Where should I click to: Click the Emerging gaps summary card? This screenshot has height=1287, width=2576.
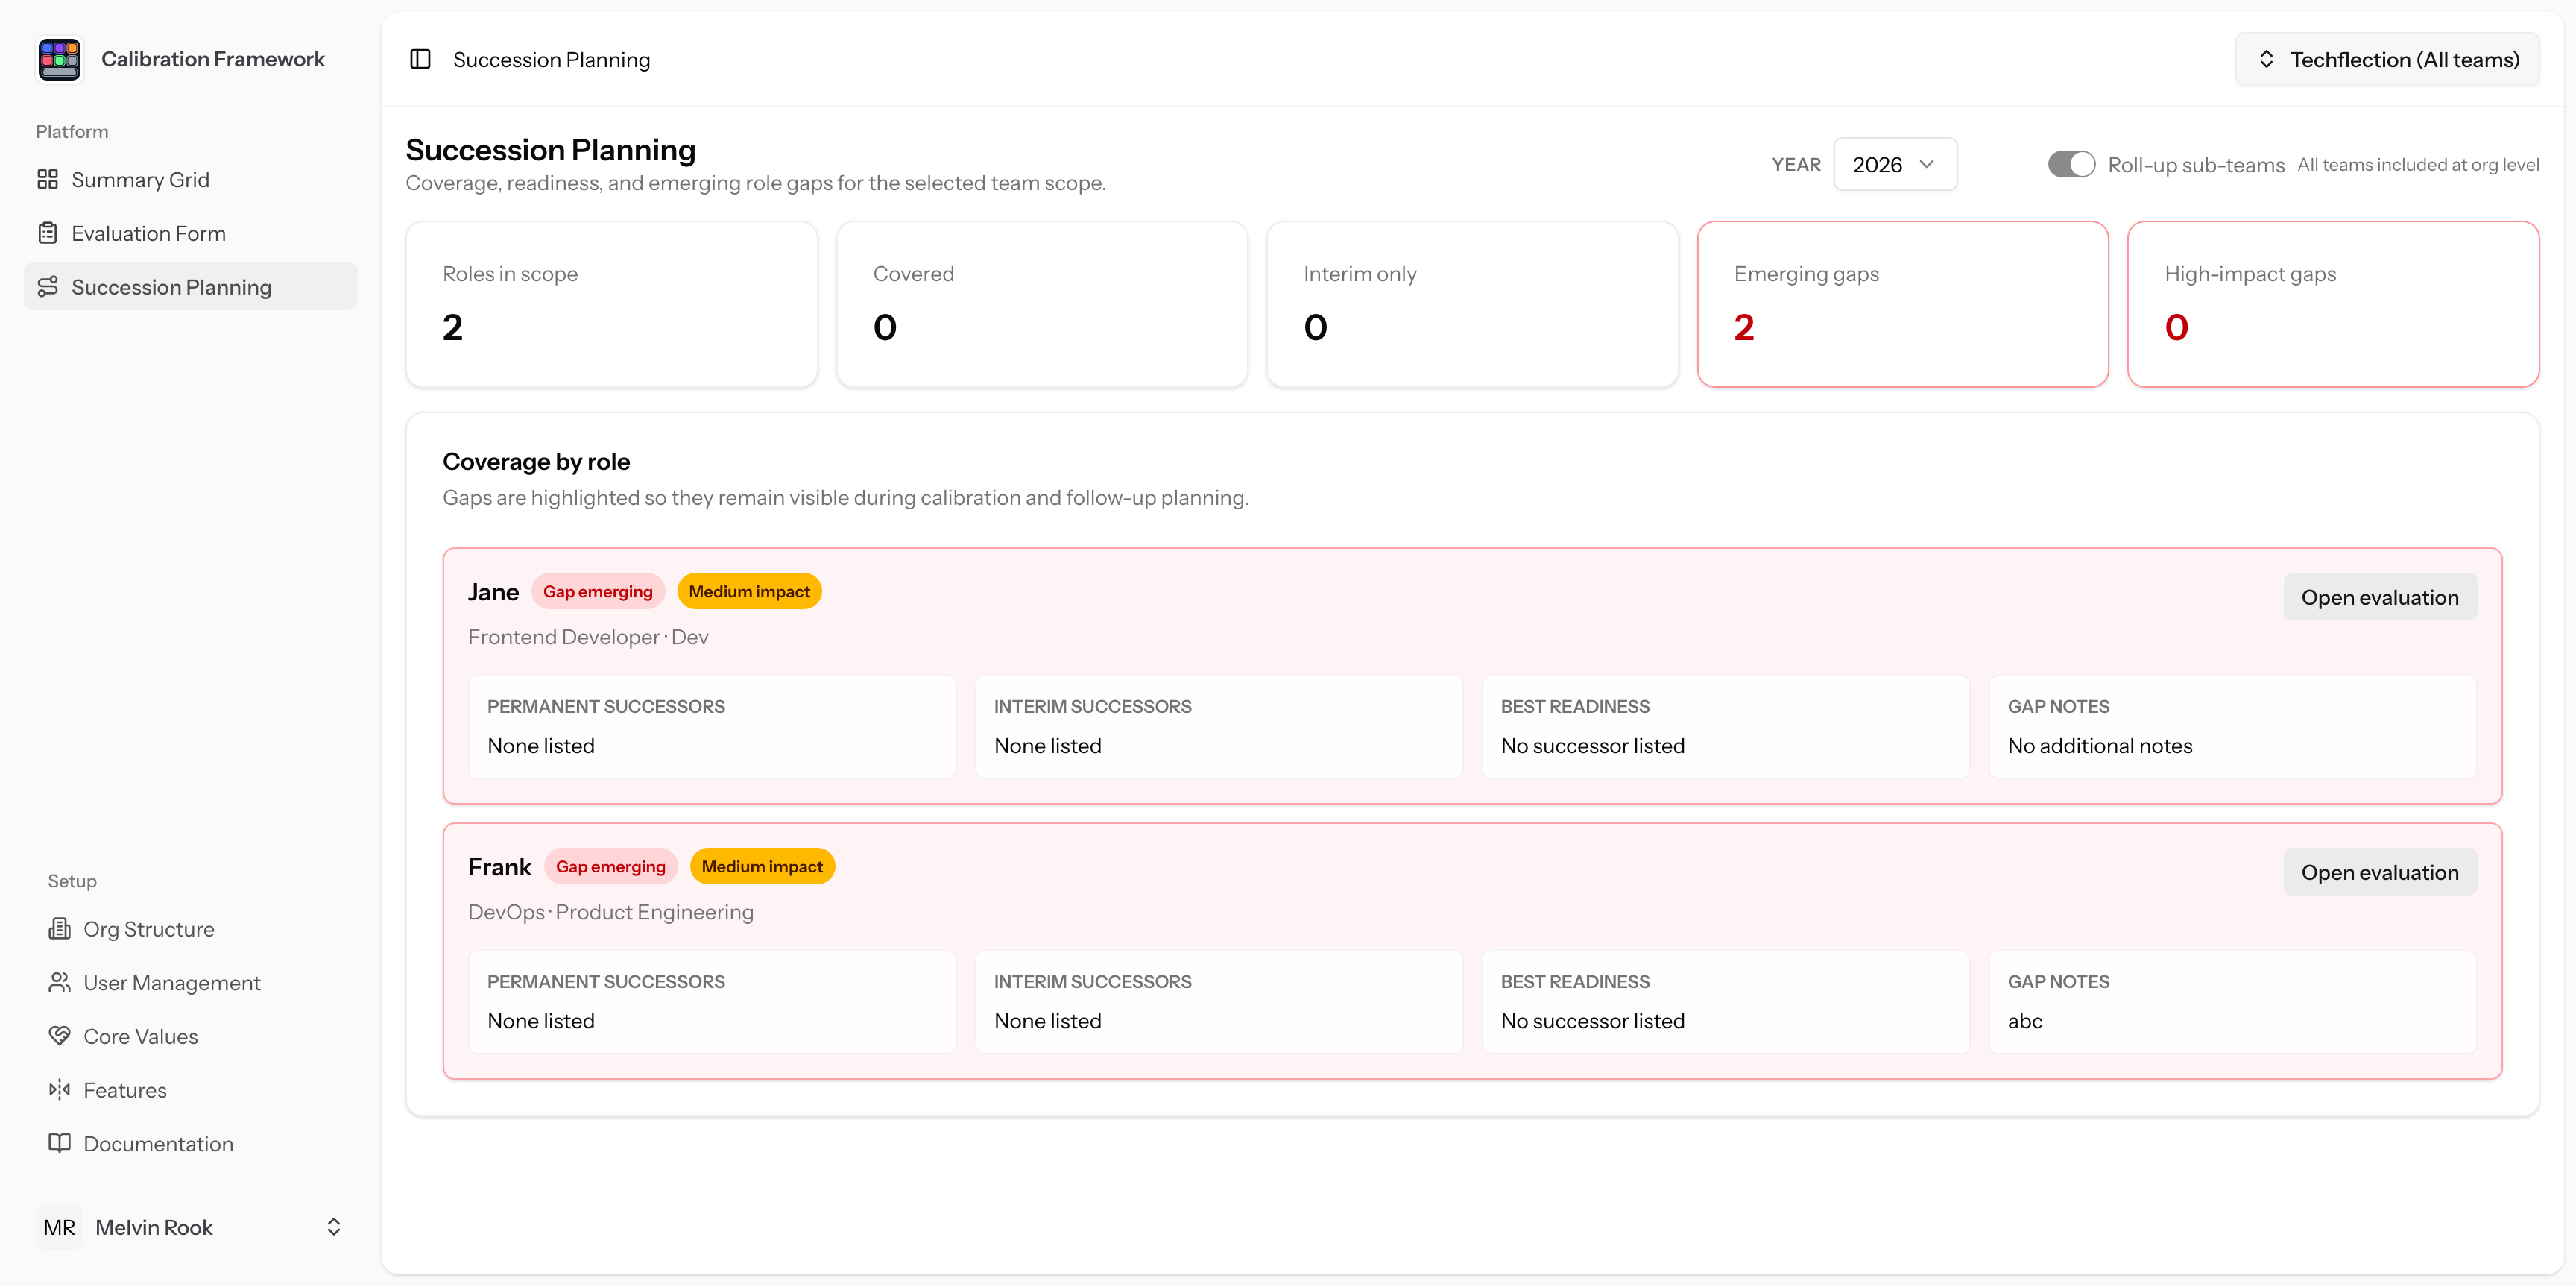click(x=1903, y=304)
